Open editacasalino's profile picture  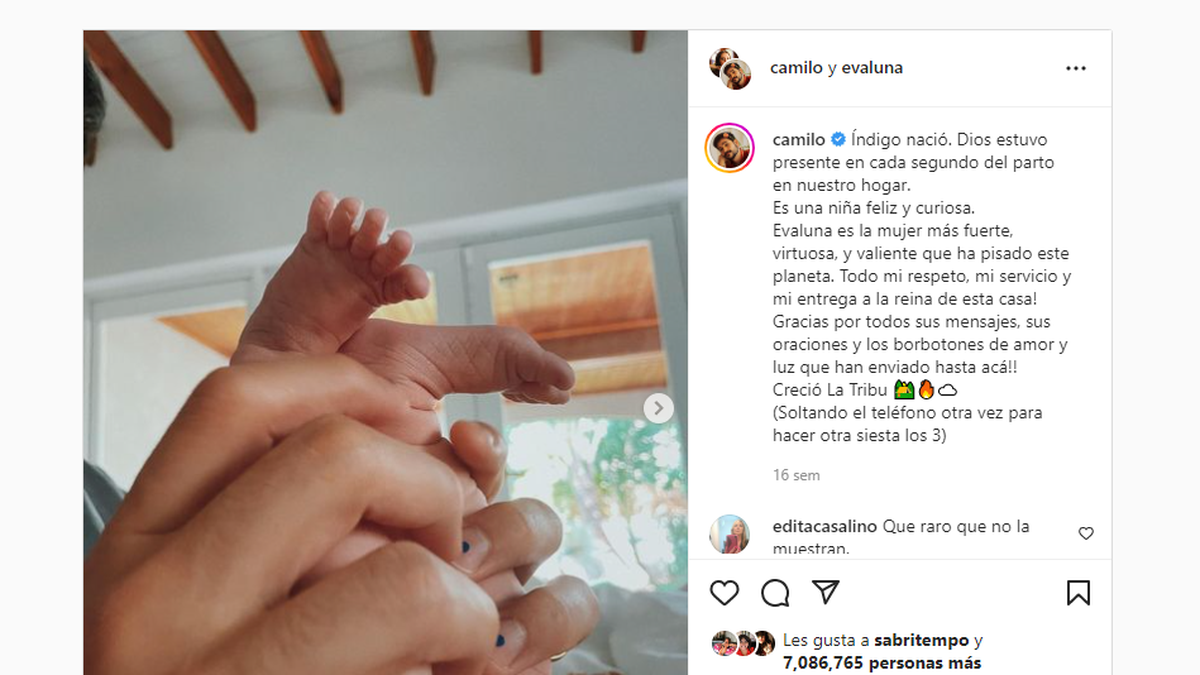coord(730,535)
